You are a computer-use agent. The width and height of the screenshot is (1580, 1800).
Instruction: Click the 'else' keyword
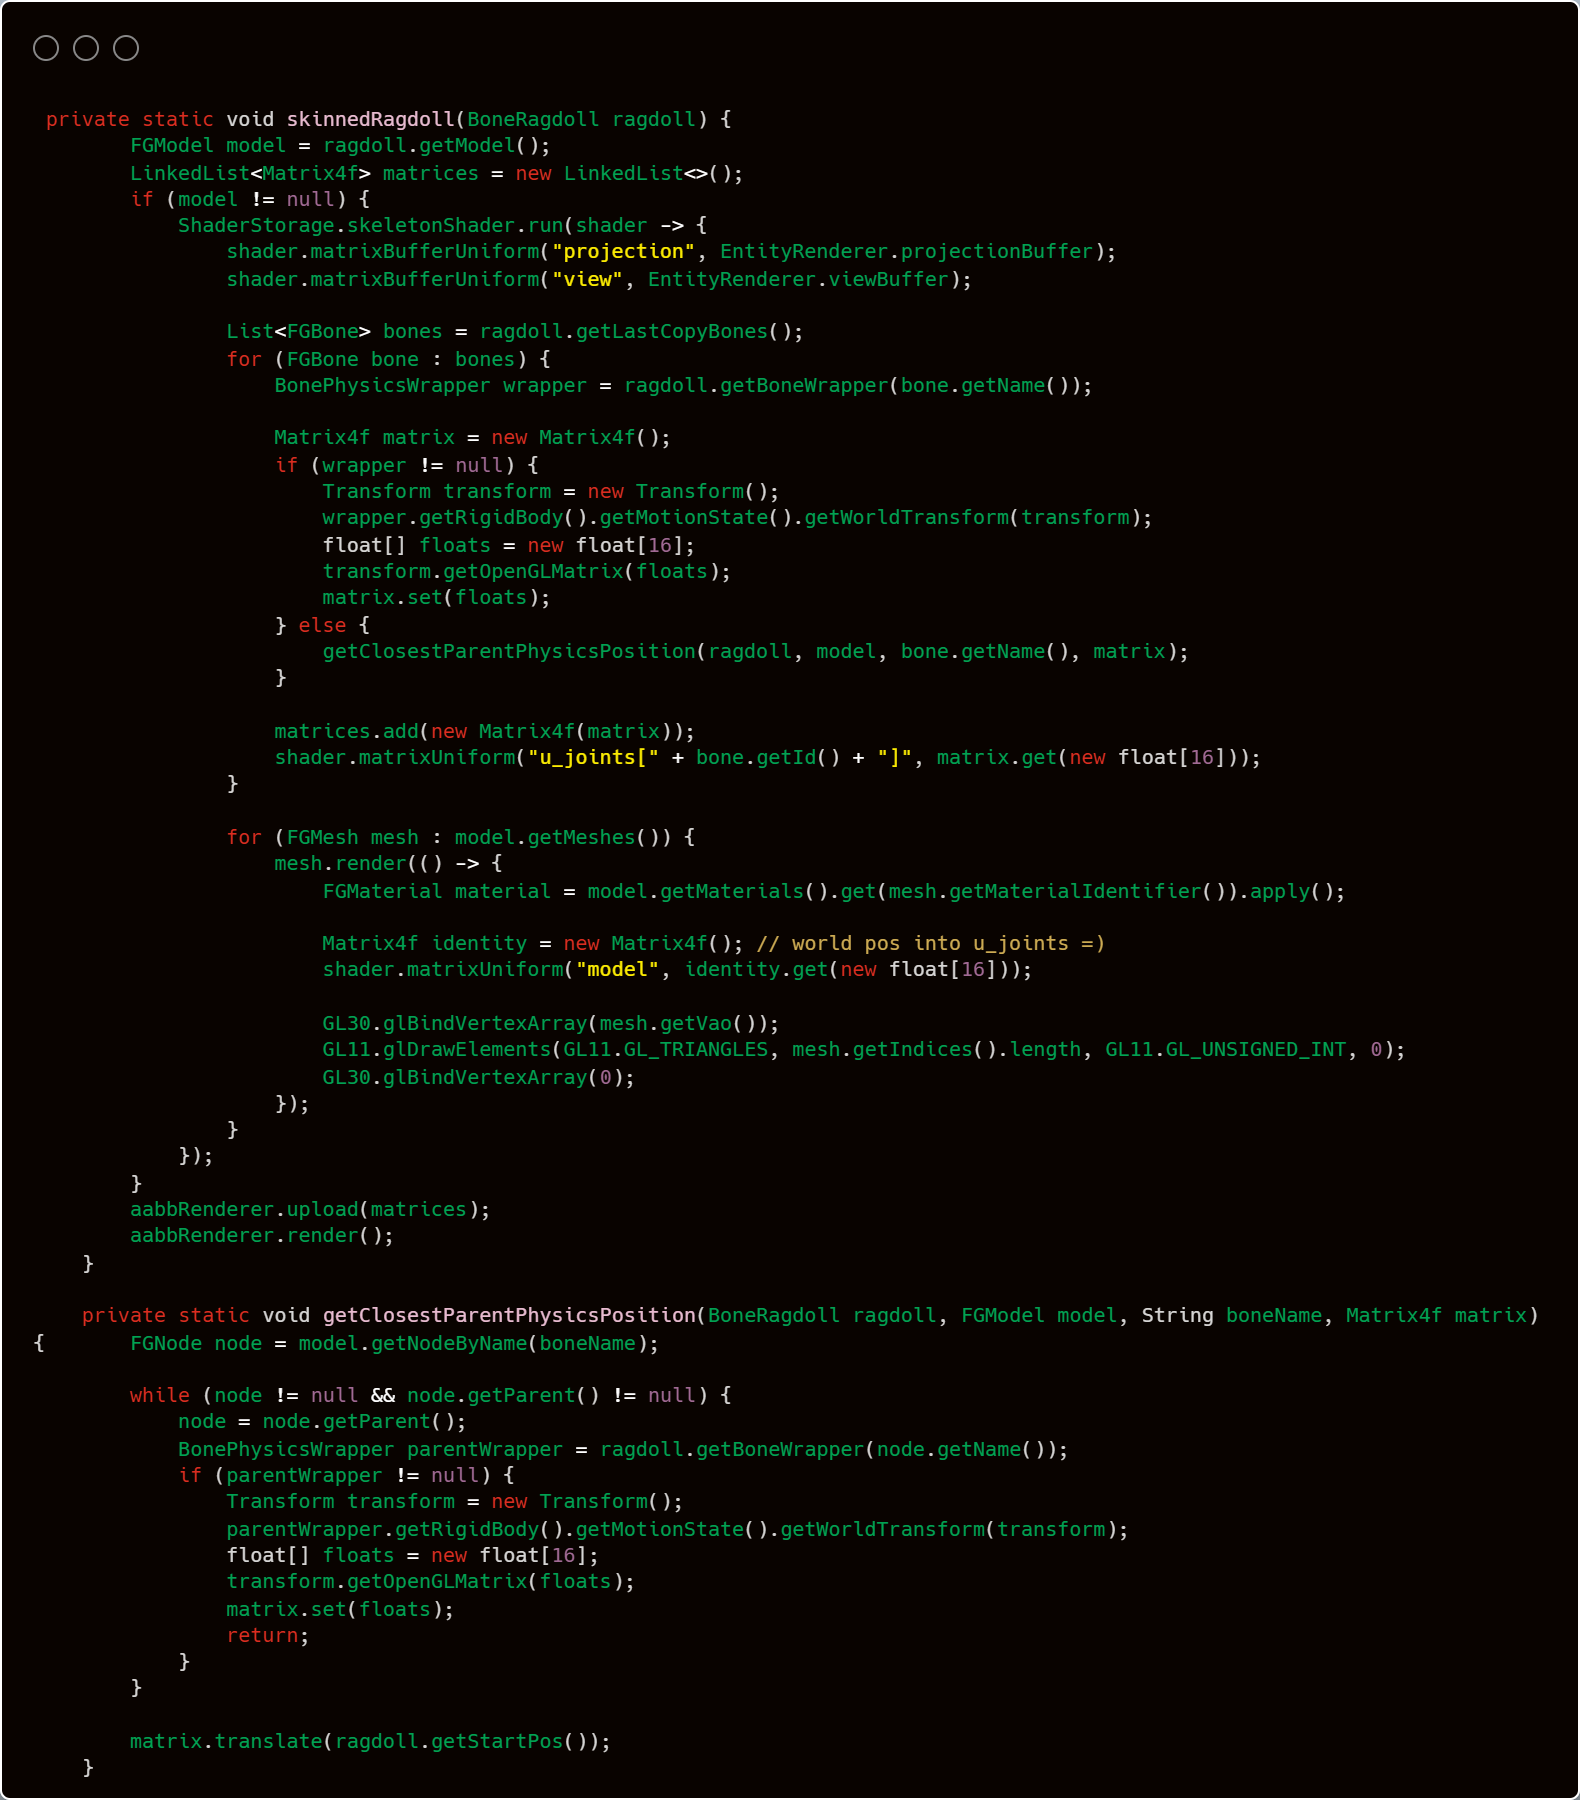[323, 625]
